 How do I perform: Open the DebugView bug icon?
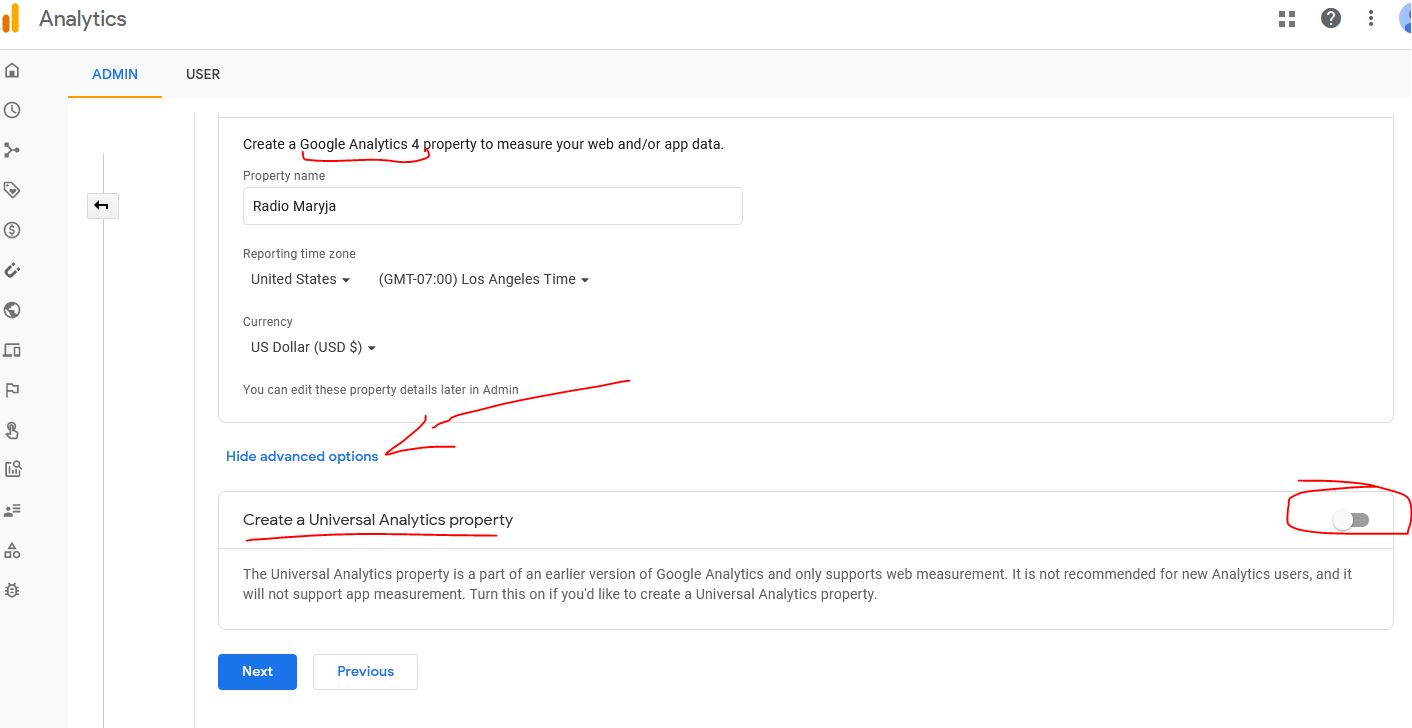(x=12, y=590)
